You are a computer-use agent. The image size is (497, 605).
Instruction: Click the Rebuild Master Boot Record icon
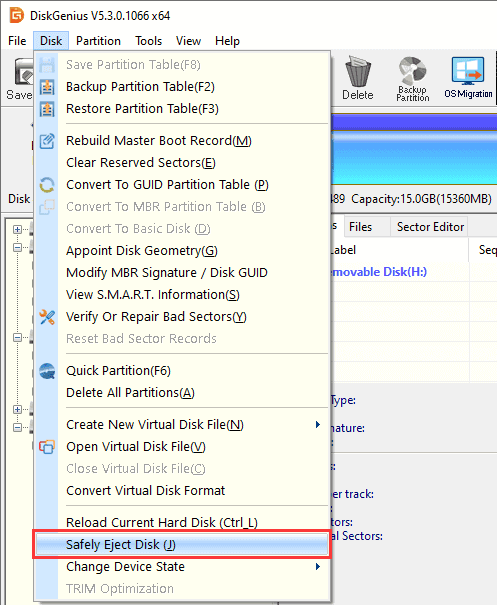(x=47, y=141)
